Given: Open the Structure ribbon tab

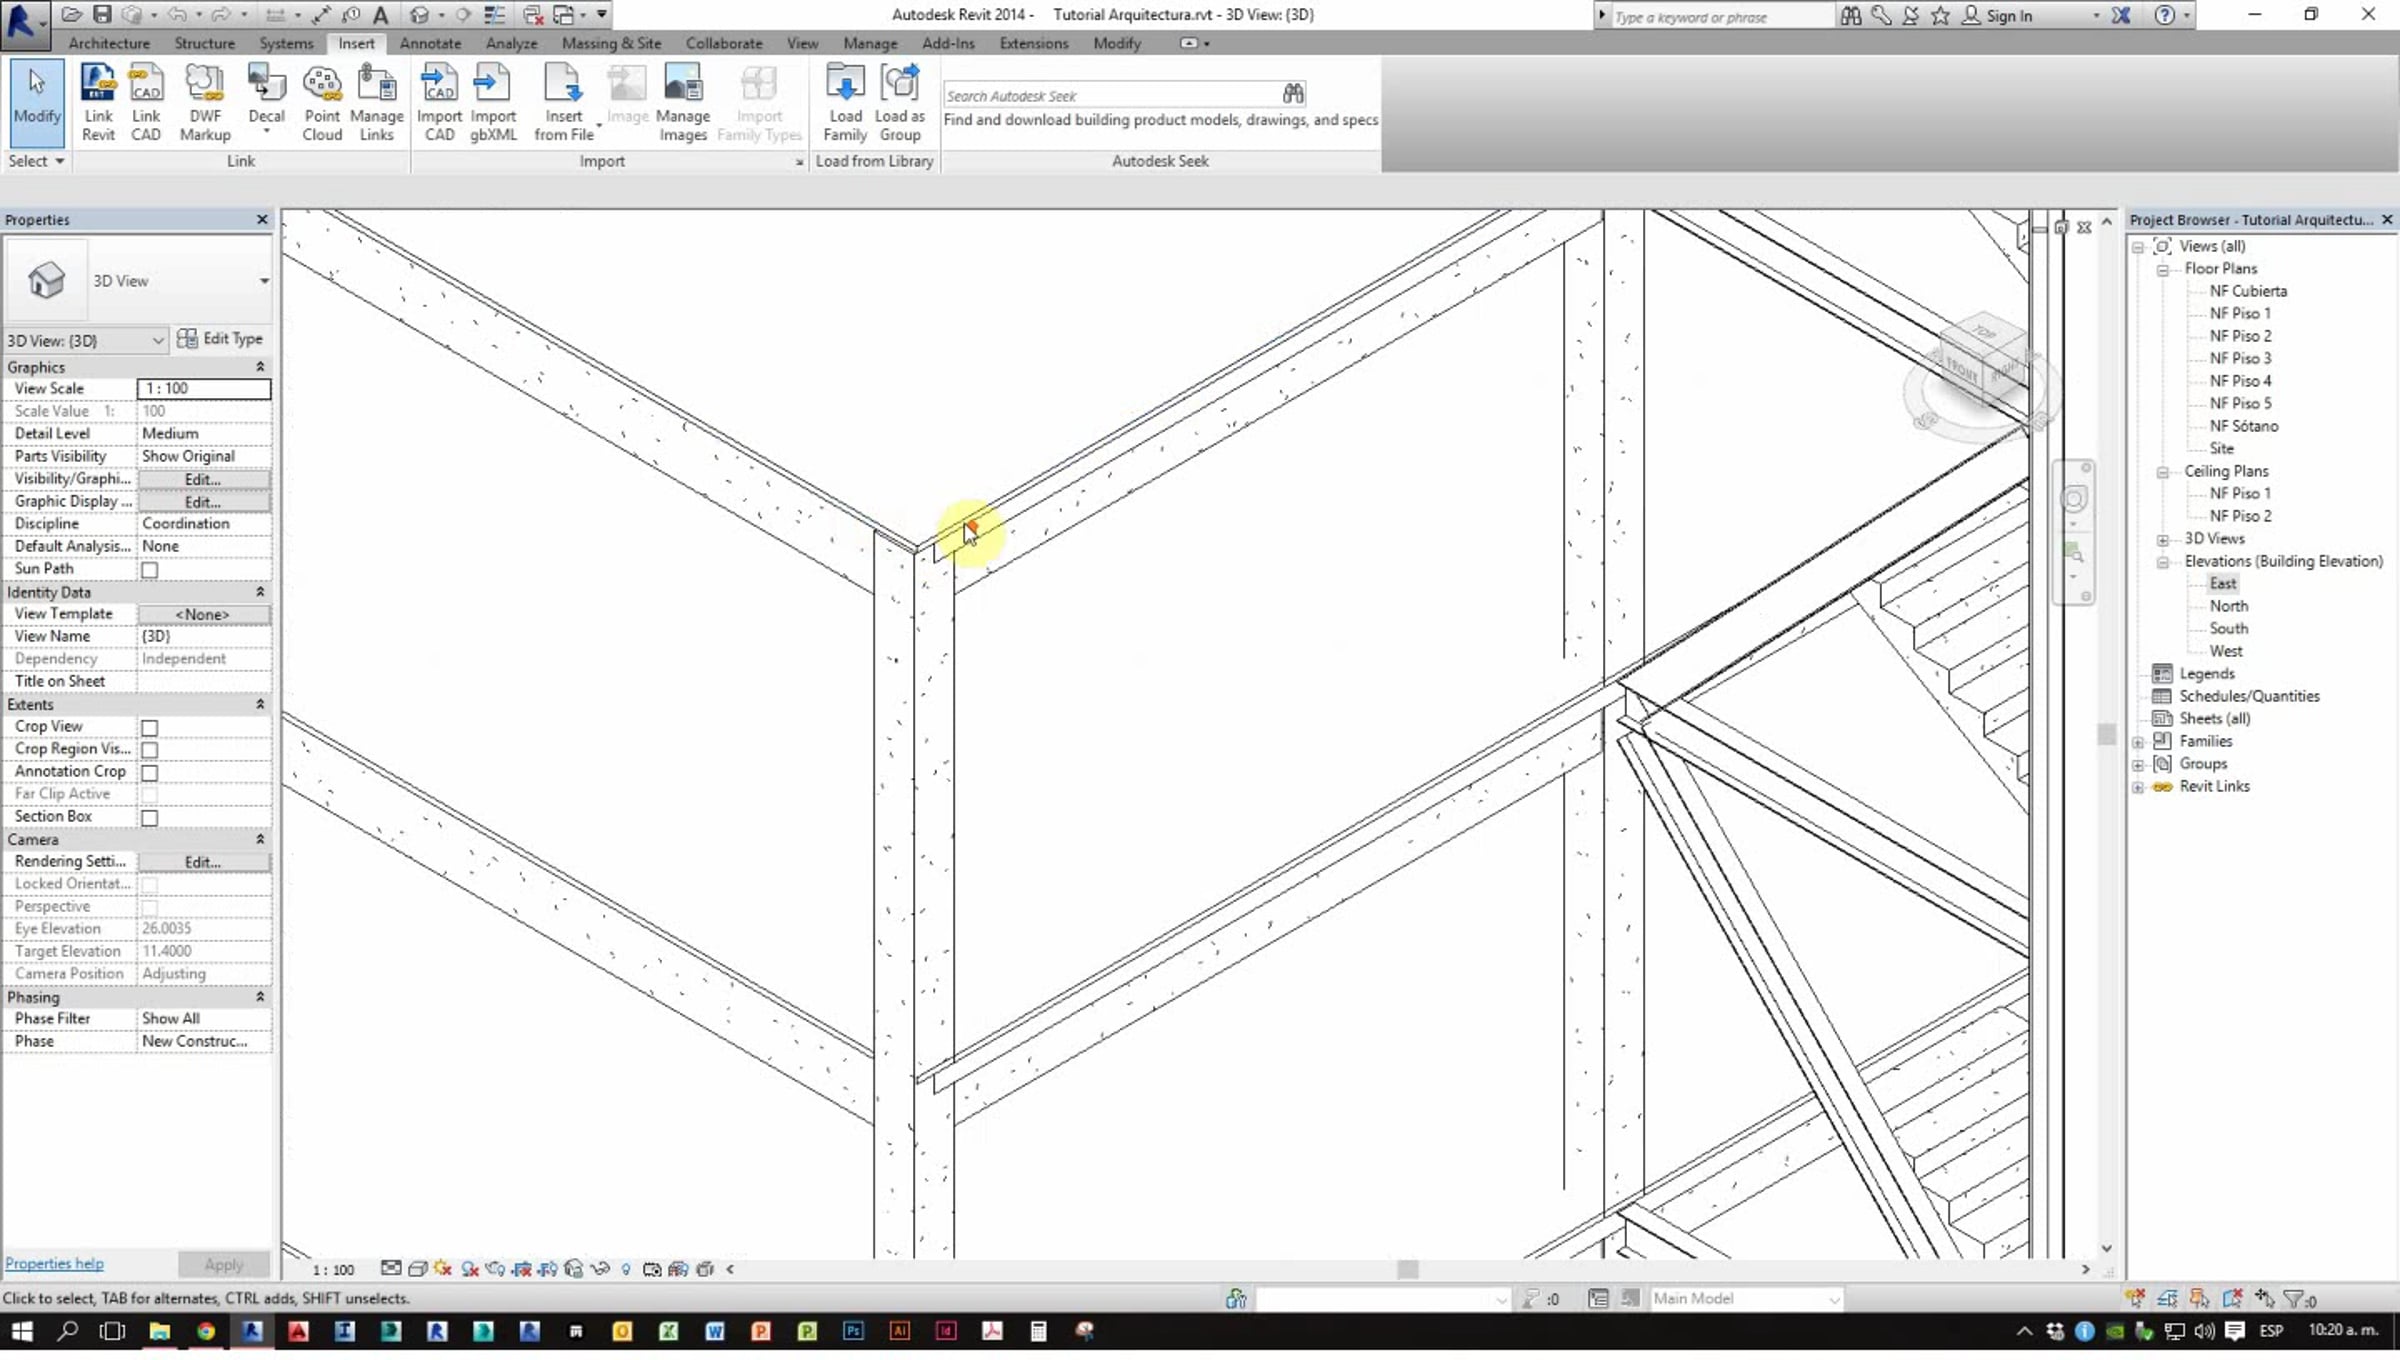Looking at the screenshot, I should (x=204, y=44).
